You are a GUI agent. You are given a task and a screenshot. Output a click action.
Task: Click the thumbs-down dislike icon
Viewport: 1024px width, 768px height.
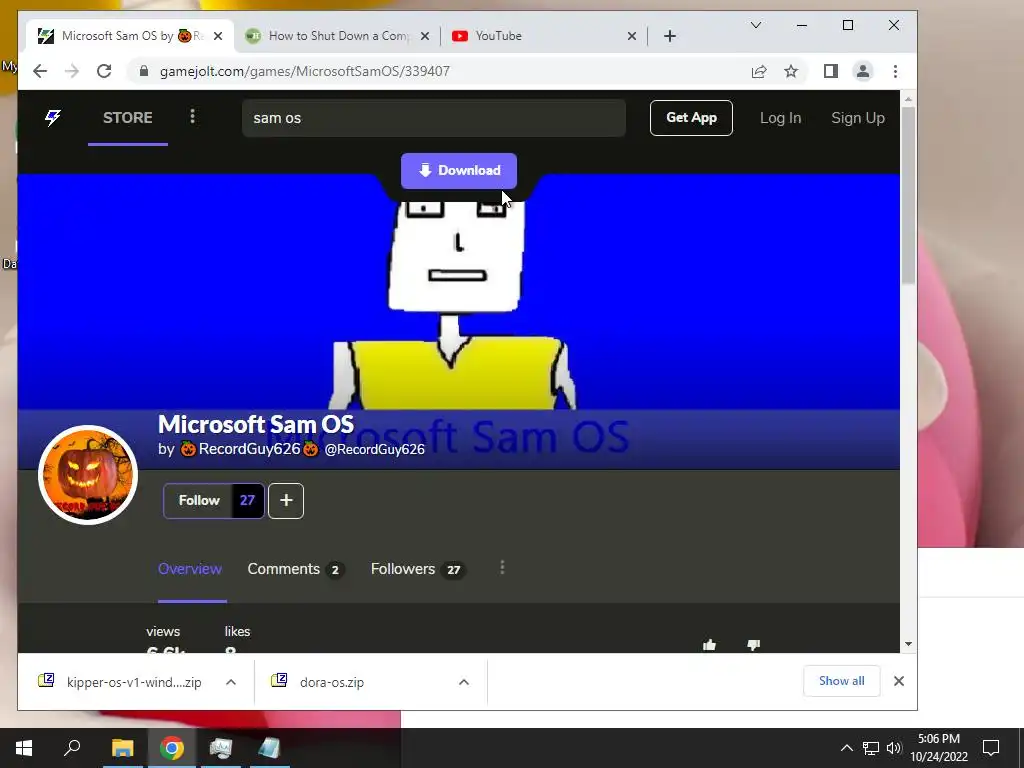pyautogui.click(x=754, y=645)
